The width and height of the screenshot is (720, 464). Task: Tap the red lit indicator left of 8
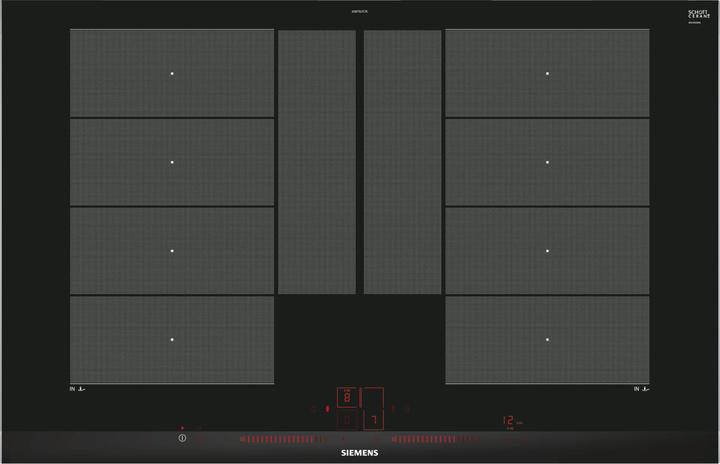(x=327, y=409)
